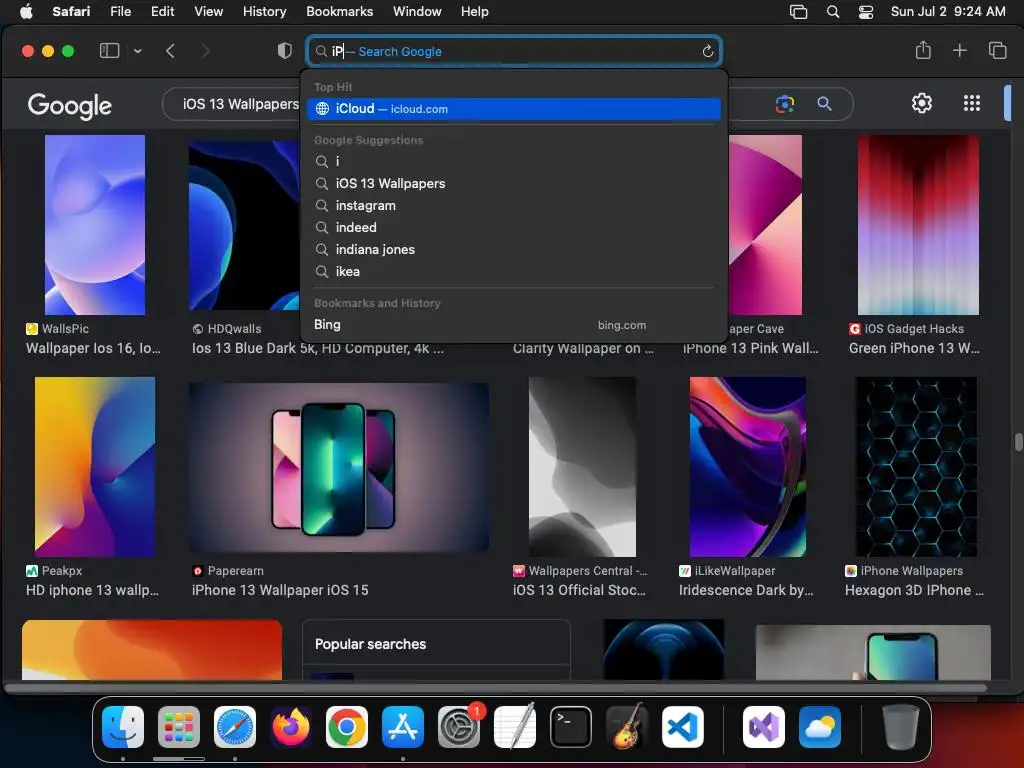
Task: Launch Google Chrome from the Dock
Action: point(347,727)
